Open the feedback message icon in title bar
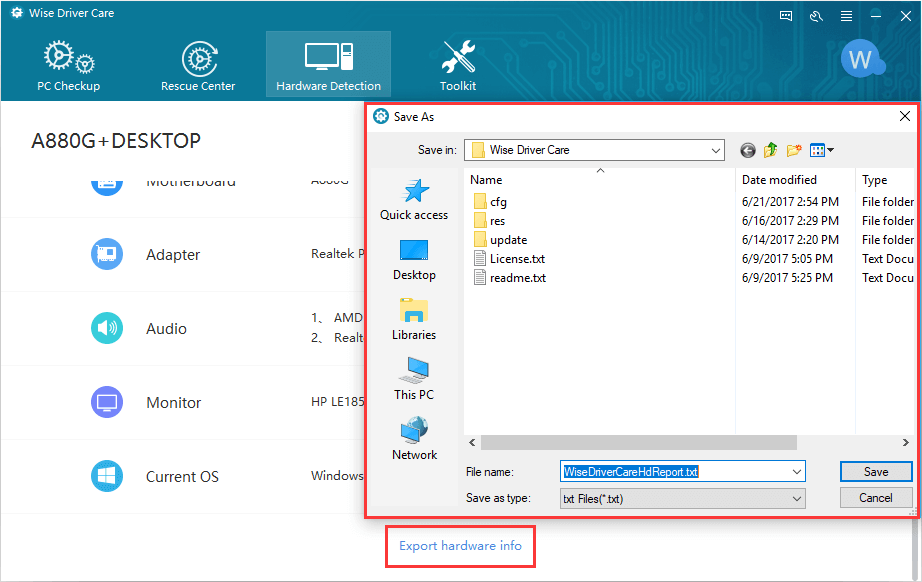Screen dimensions: 922x582 pyautogui.click(x=786, y=16)
